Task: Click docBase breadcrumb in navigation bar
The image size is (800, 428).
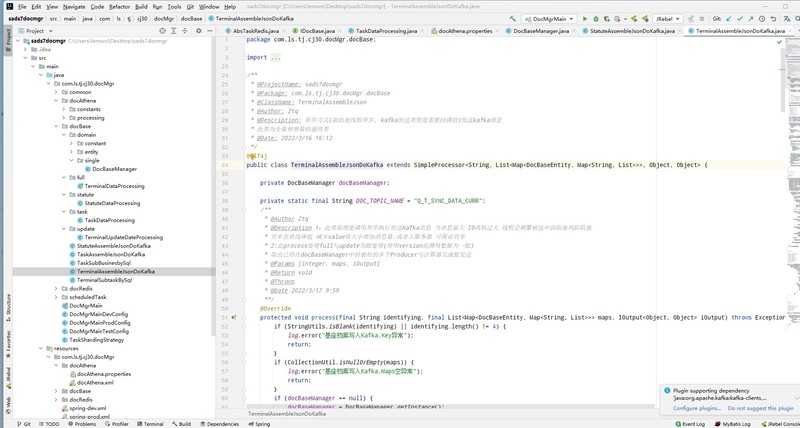Action: tap(192, 19)
